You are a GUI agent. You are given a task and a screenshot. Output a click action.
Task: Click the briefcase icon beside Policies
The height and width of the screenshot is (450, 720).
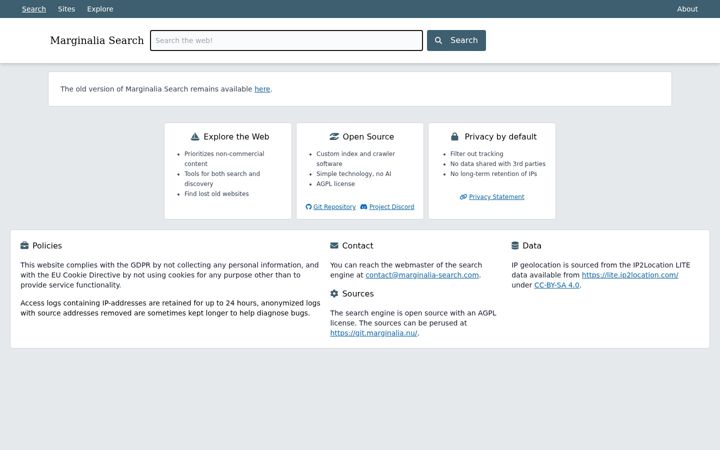(x=24, y=246)
